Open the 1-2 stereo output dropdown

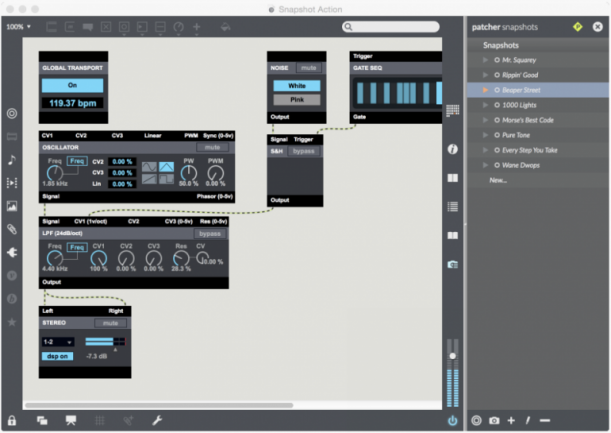(58, 342)
